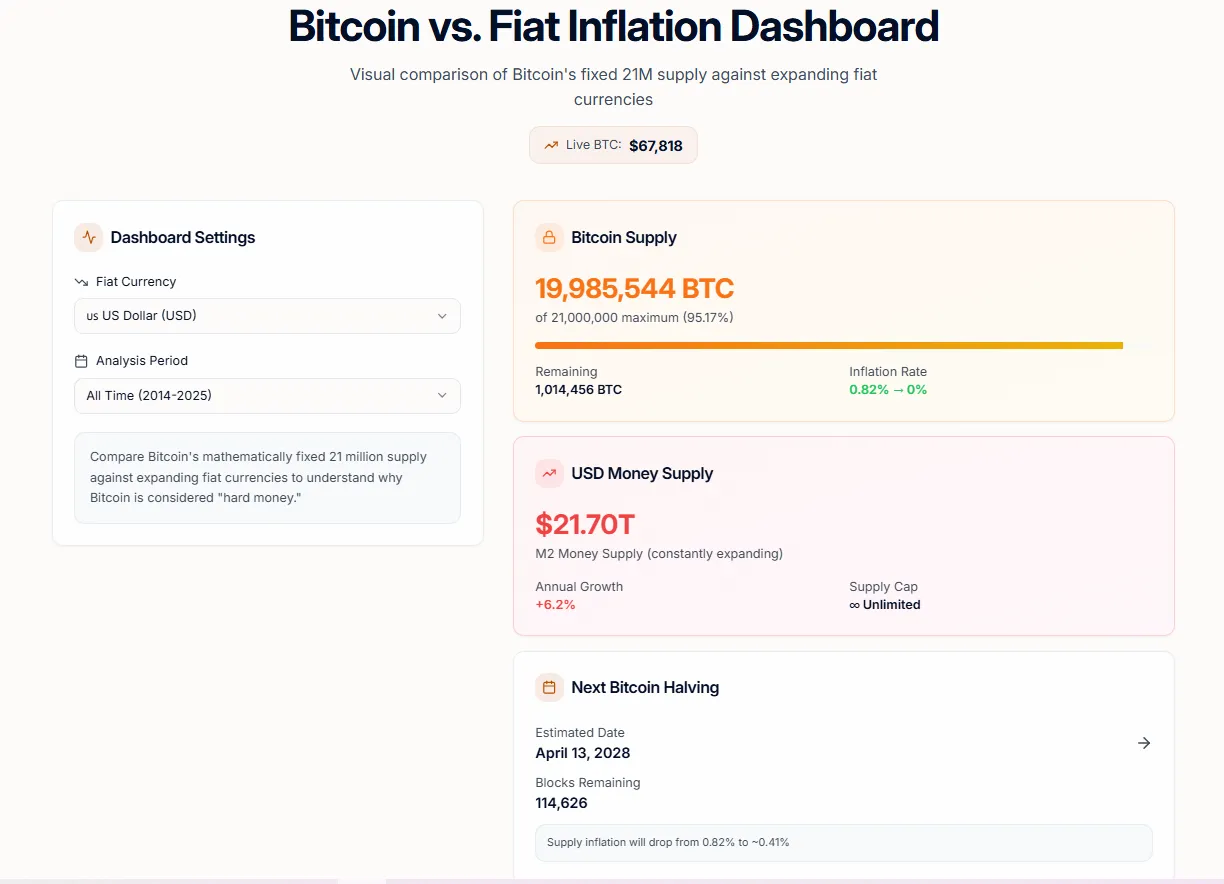Click the supply inflation drop note box
The image size is (1224, 884).
(x=843, y=842)
